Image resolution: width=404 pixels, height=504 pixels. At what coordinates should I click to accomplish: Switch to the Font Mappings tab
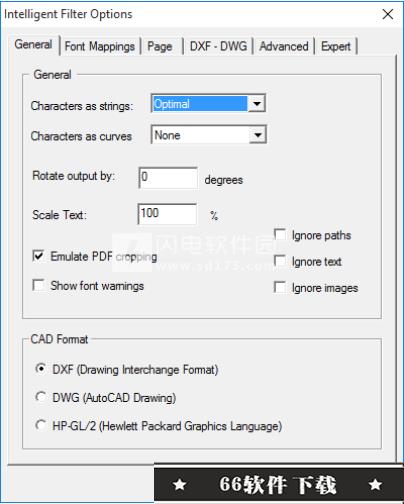[x=100, y=46]
